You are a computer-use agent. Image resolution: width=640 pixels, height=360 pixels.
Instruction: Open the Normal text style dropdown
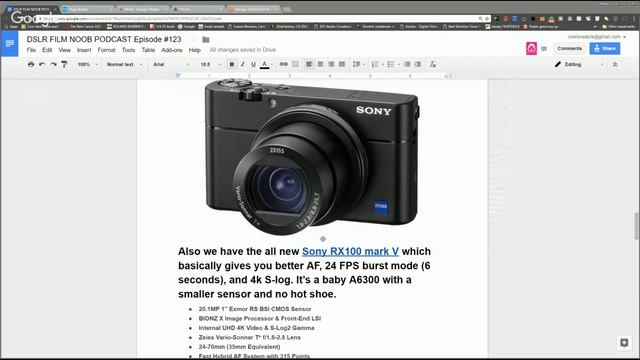pyautogui.click(x=124, y=64)
